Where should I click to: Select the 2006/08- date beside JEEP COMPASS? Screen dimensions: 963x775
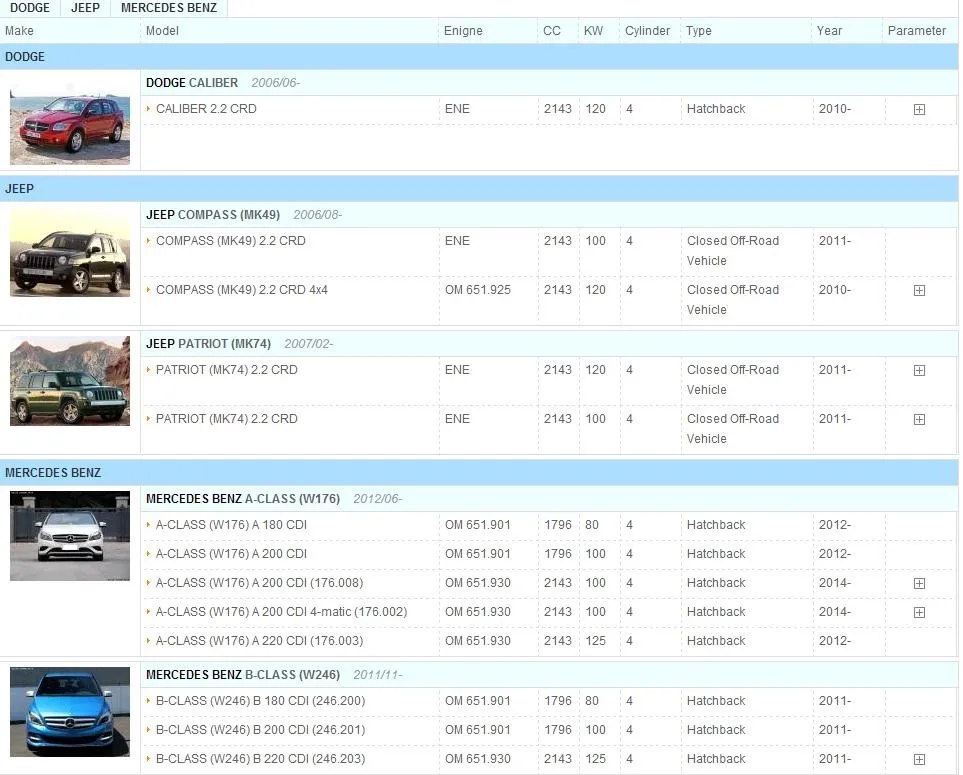pyautogui.click(x=318, y=215)
